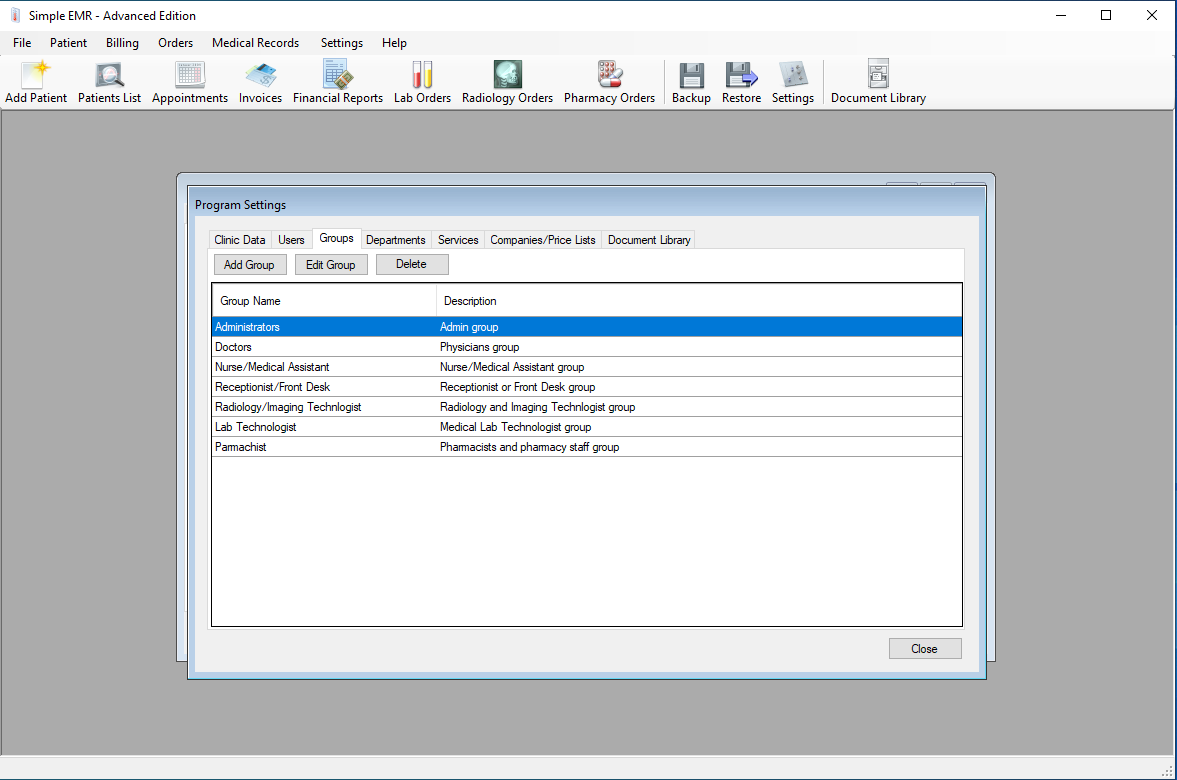Open the Add Patient tool
The height and width of the screenshot is (780, 1177).
pyautogui.click(x=35, y=80)
